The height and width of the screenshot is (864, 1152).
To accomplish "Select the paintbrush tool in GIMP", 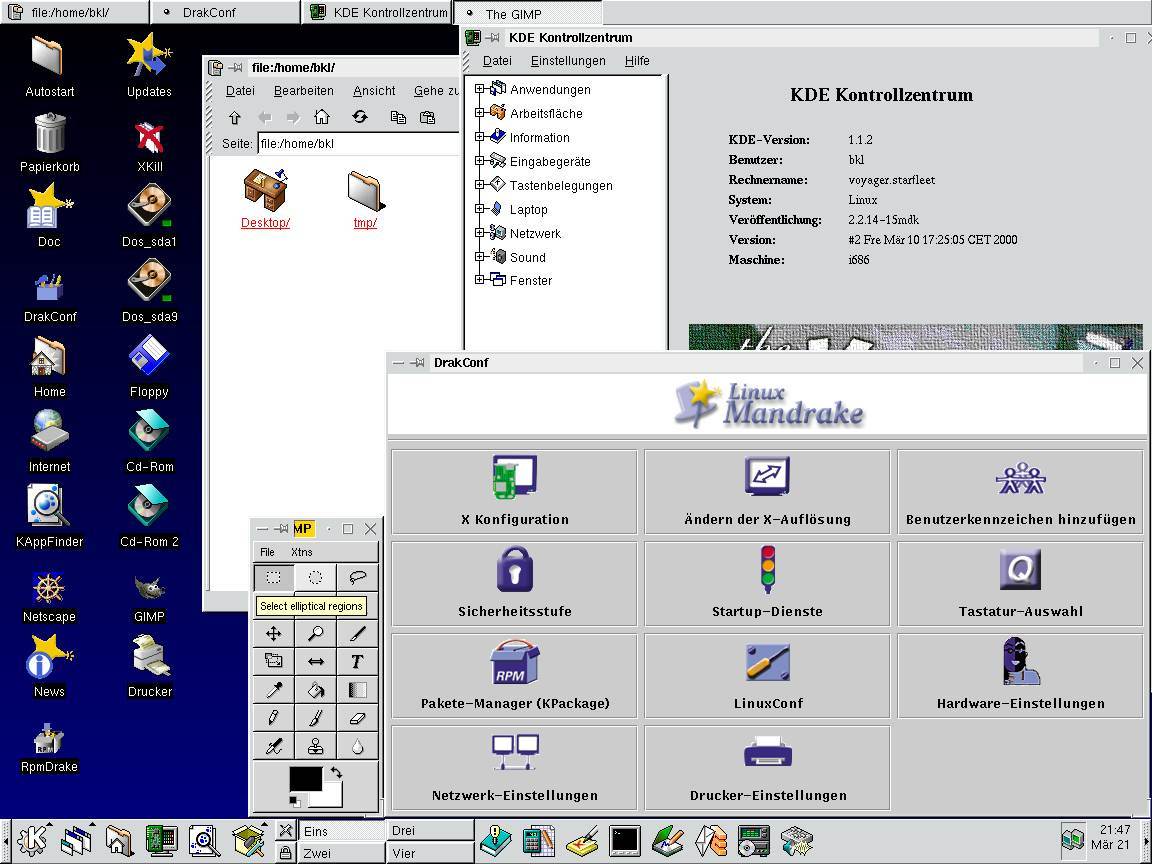I will pos(315,718).
